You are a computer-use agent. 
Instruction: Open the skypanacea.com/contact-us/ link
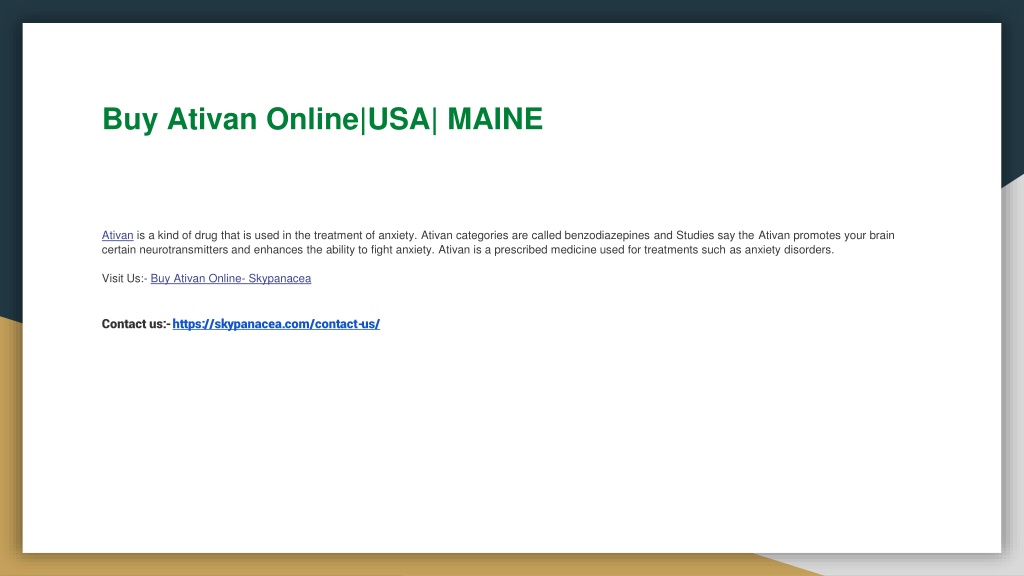[x=276, y=324]
